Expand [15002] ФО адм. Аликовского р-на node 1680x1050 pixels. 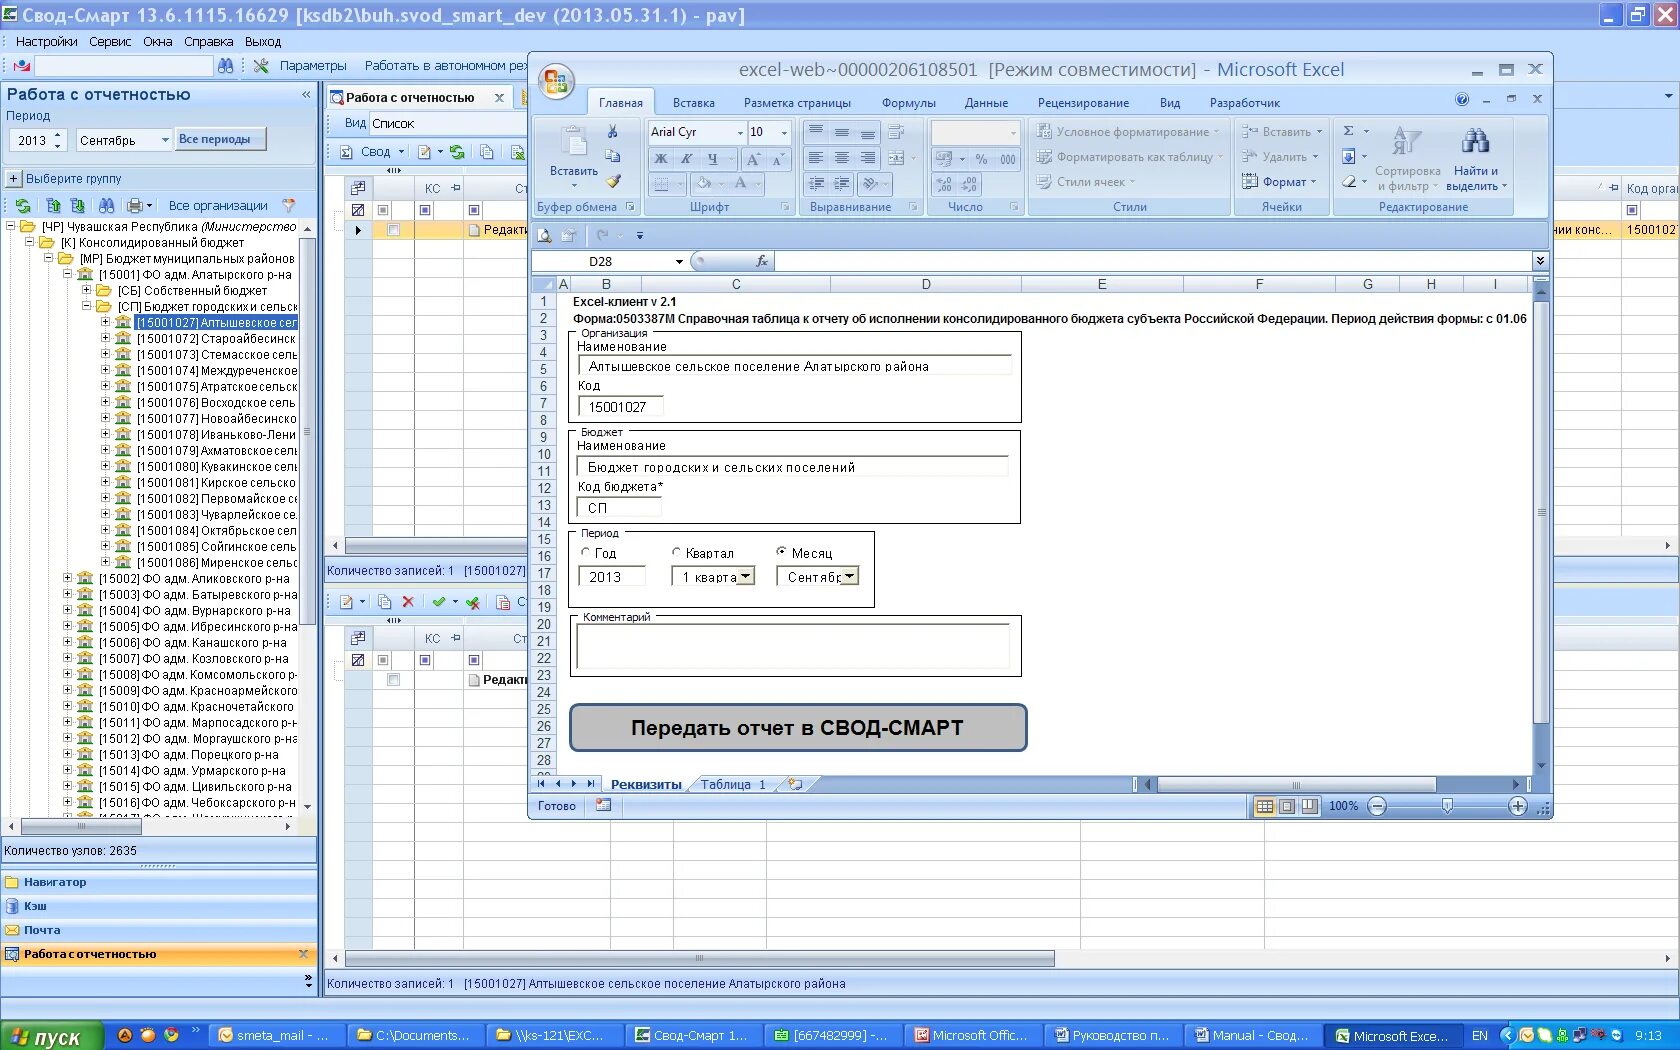coord(67,579)
